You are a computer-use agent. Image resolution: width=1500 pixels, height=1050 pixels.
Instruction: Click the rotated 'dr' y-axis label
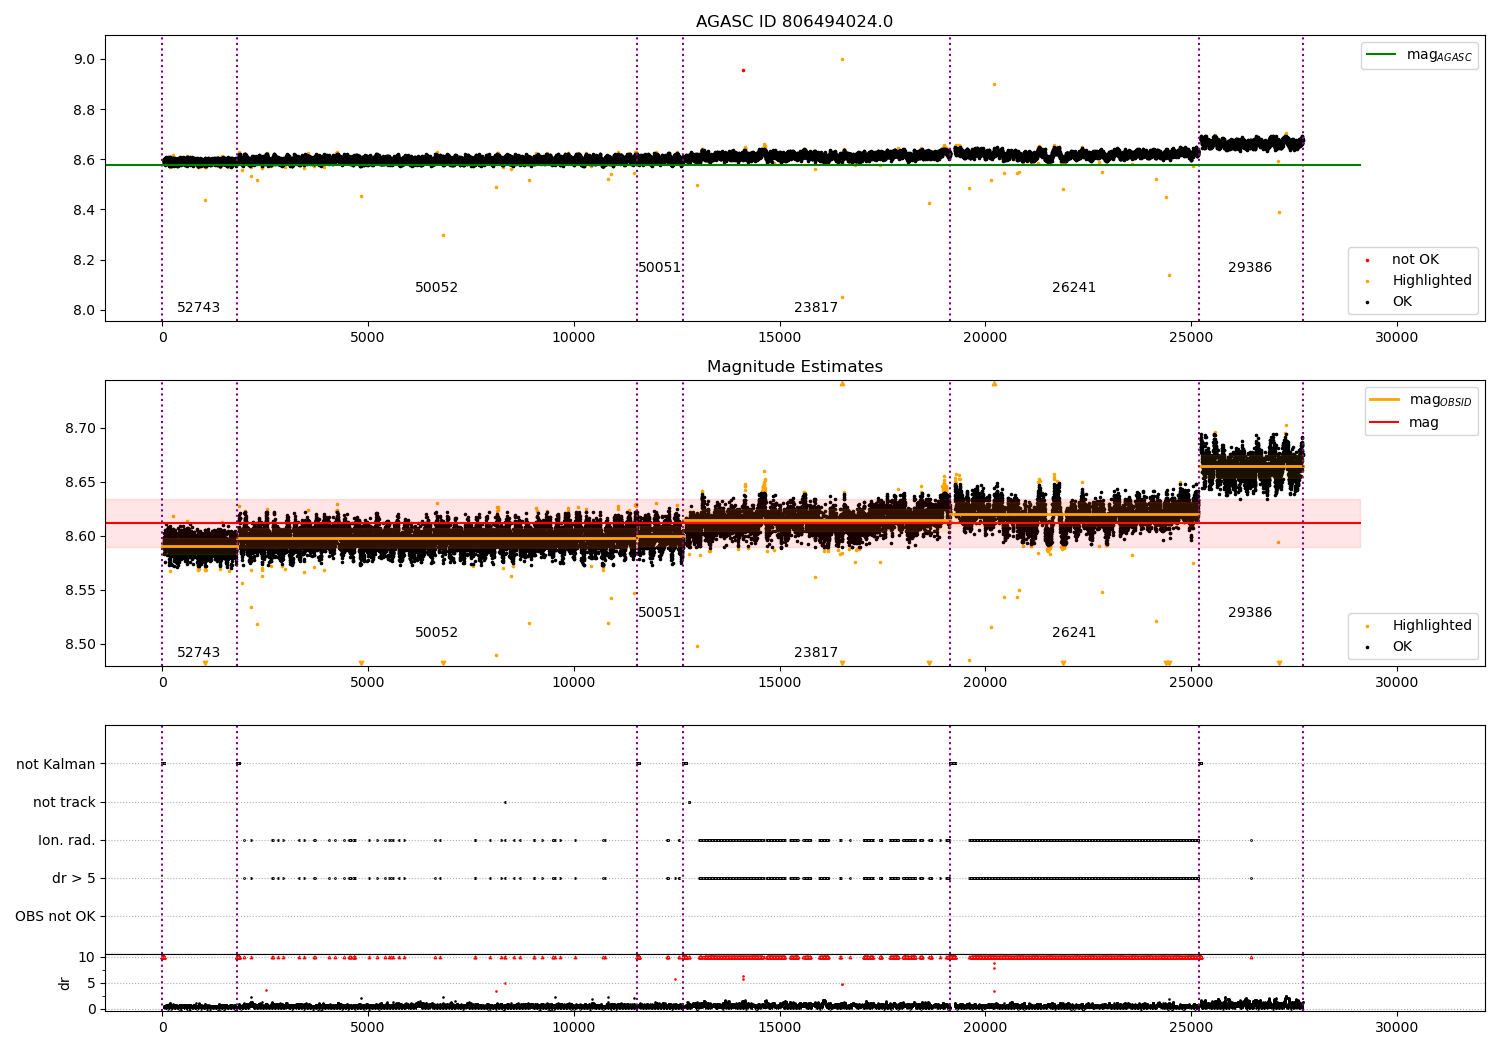point(65,983)
